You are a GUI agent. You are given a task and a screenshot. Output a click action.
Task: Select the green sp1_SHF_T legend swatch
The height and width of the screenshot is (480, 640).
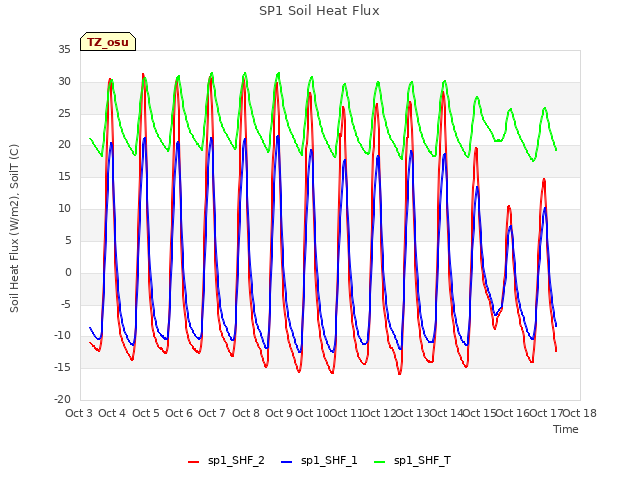point(380,462)
